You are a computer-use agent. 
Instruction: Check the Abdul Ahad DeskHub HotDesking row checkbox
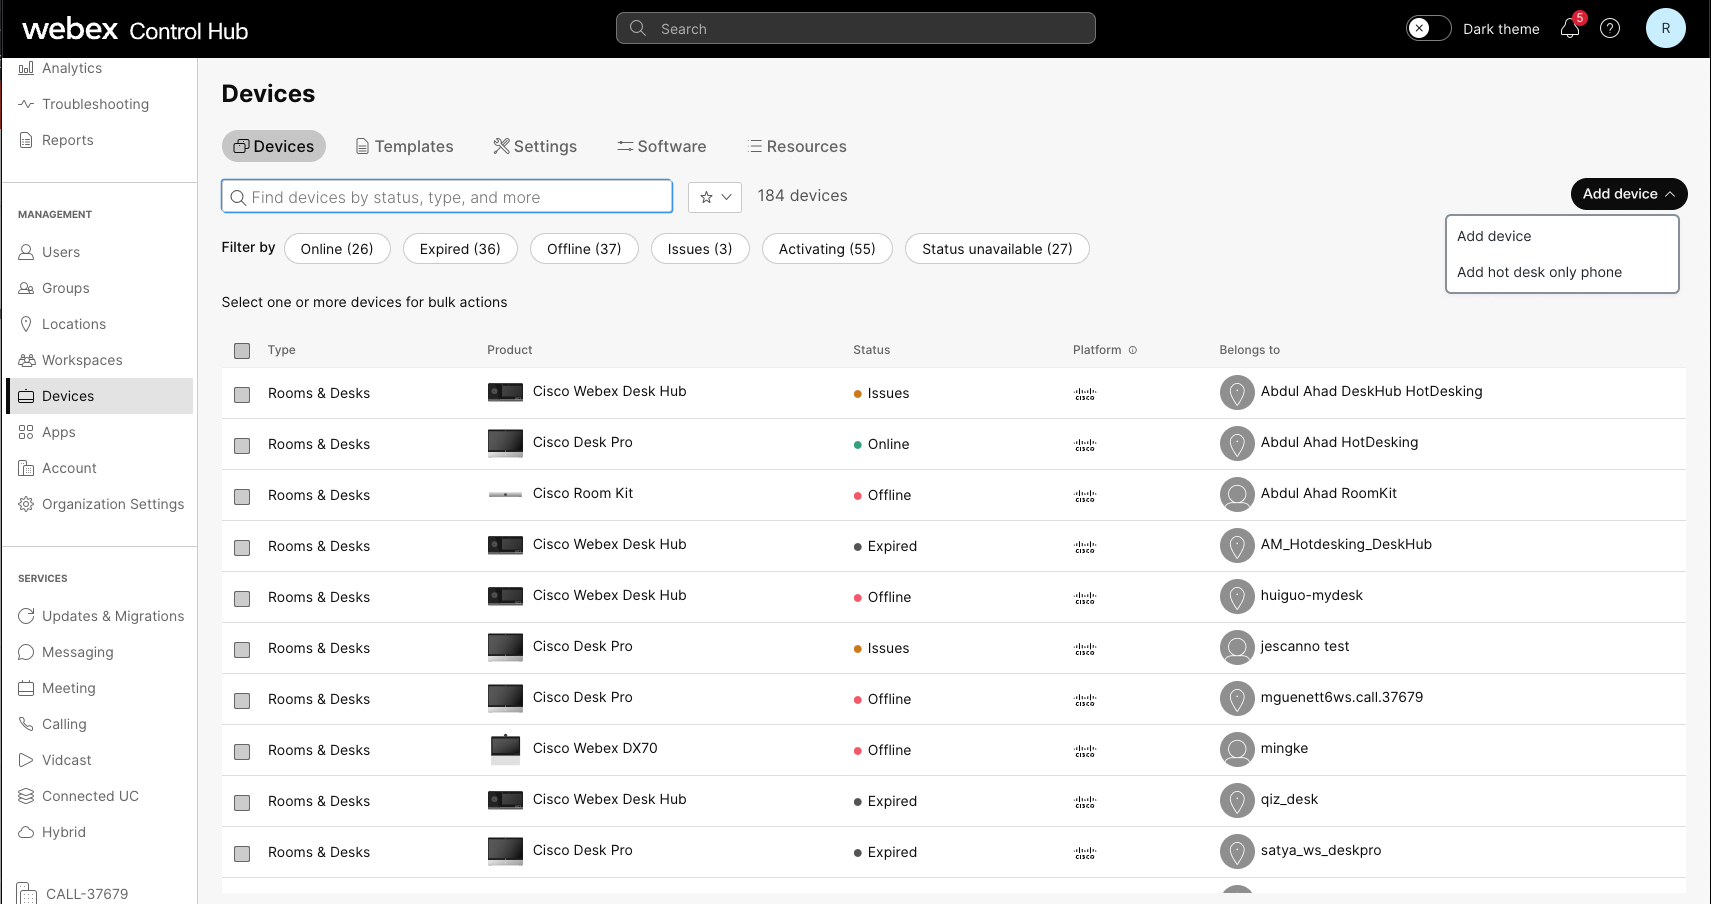(x=242, y=395)
